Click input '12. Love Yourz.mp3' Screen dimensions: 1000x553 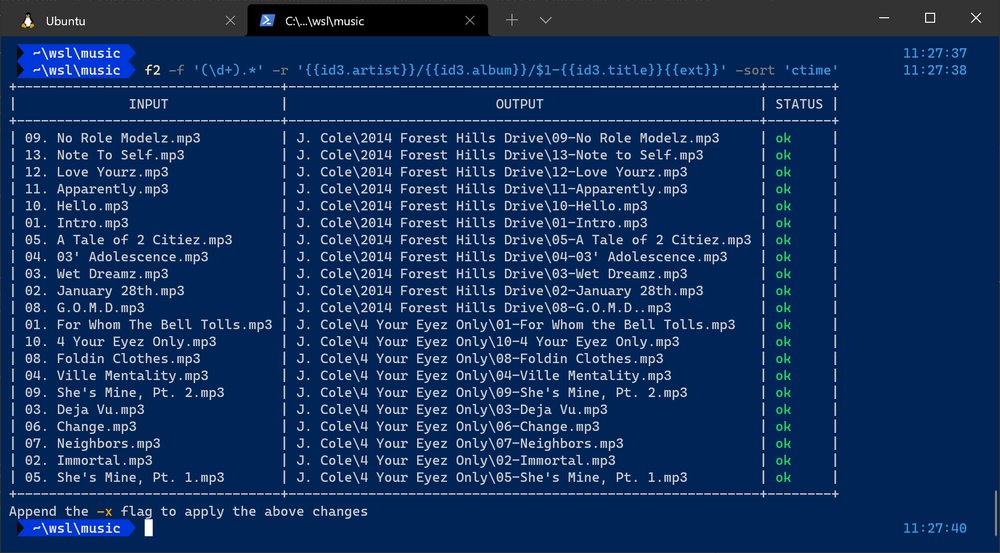click(x=97, y=172)
